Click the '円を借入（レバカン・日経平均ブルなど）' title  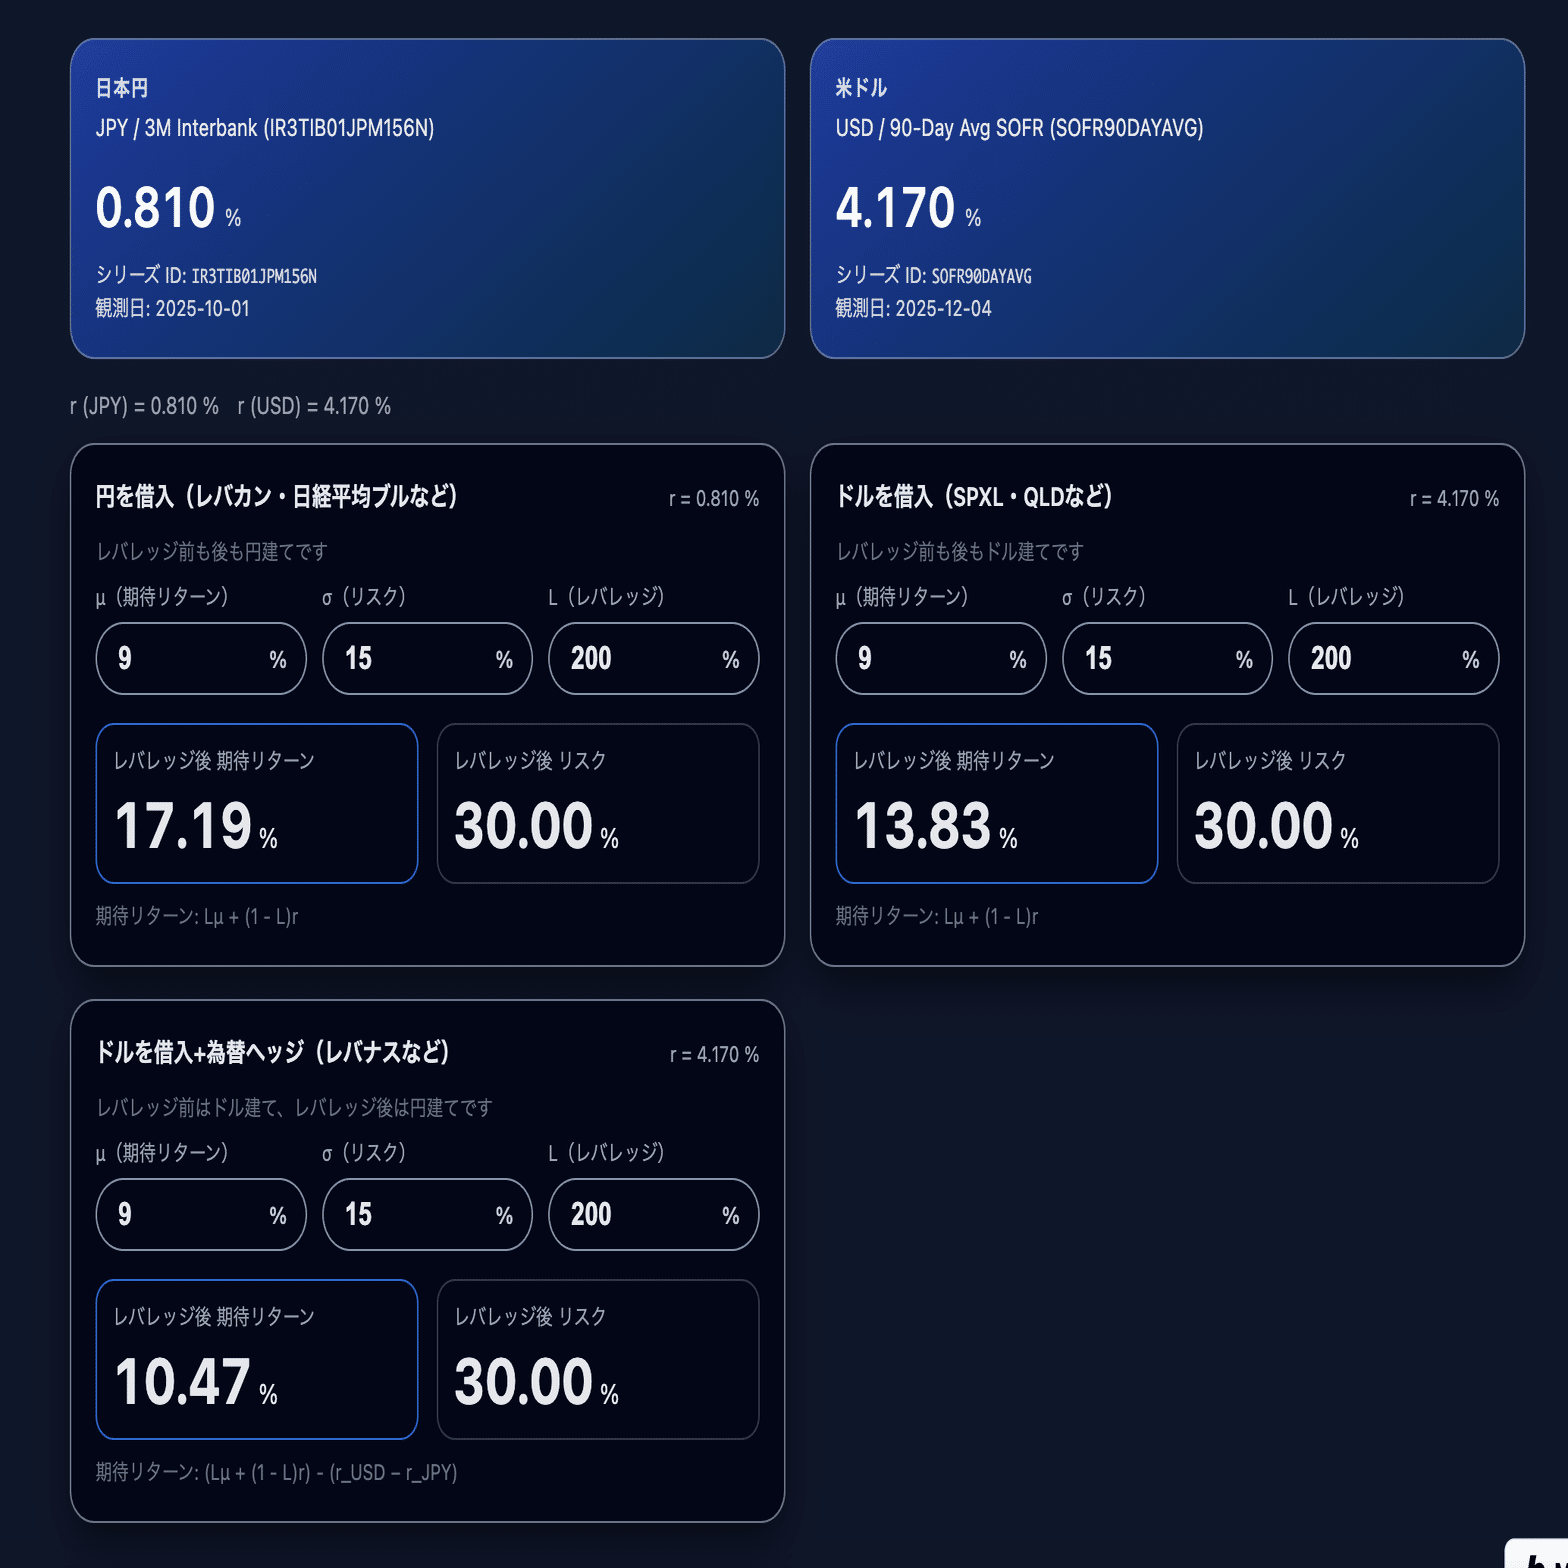click(x=277, y=496)
